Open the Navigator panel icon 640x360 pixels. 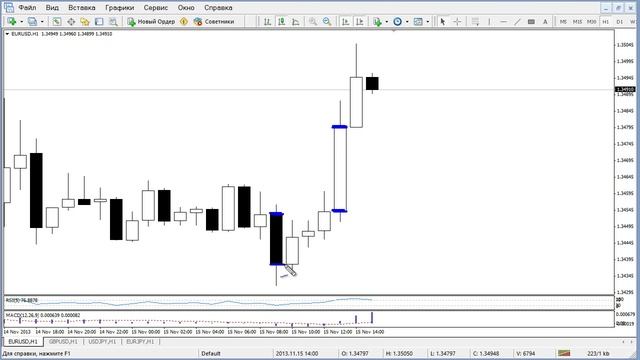tap(85, 22)
